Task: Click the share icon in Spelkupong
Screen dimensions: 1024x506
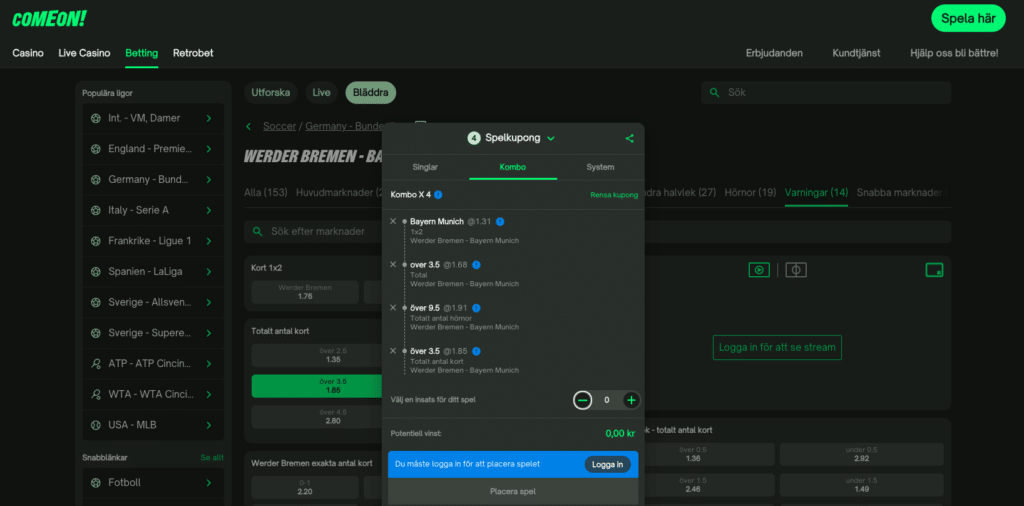Action: (x=630, y=138)
